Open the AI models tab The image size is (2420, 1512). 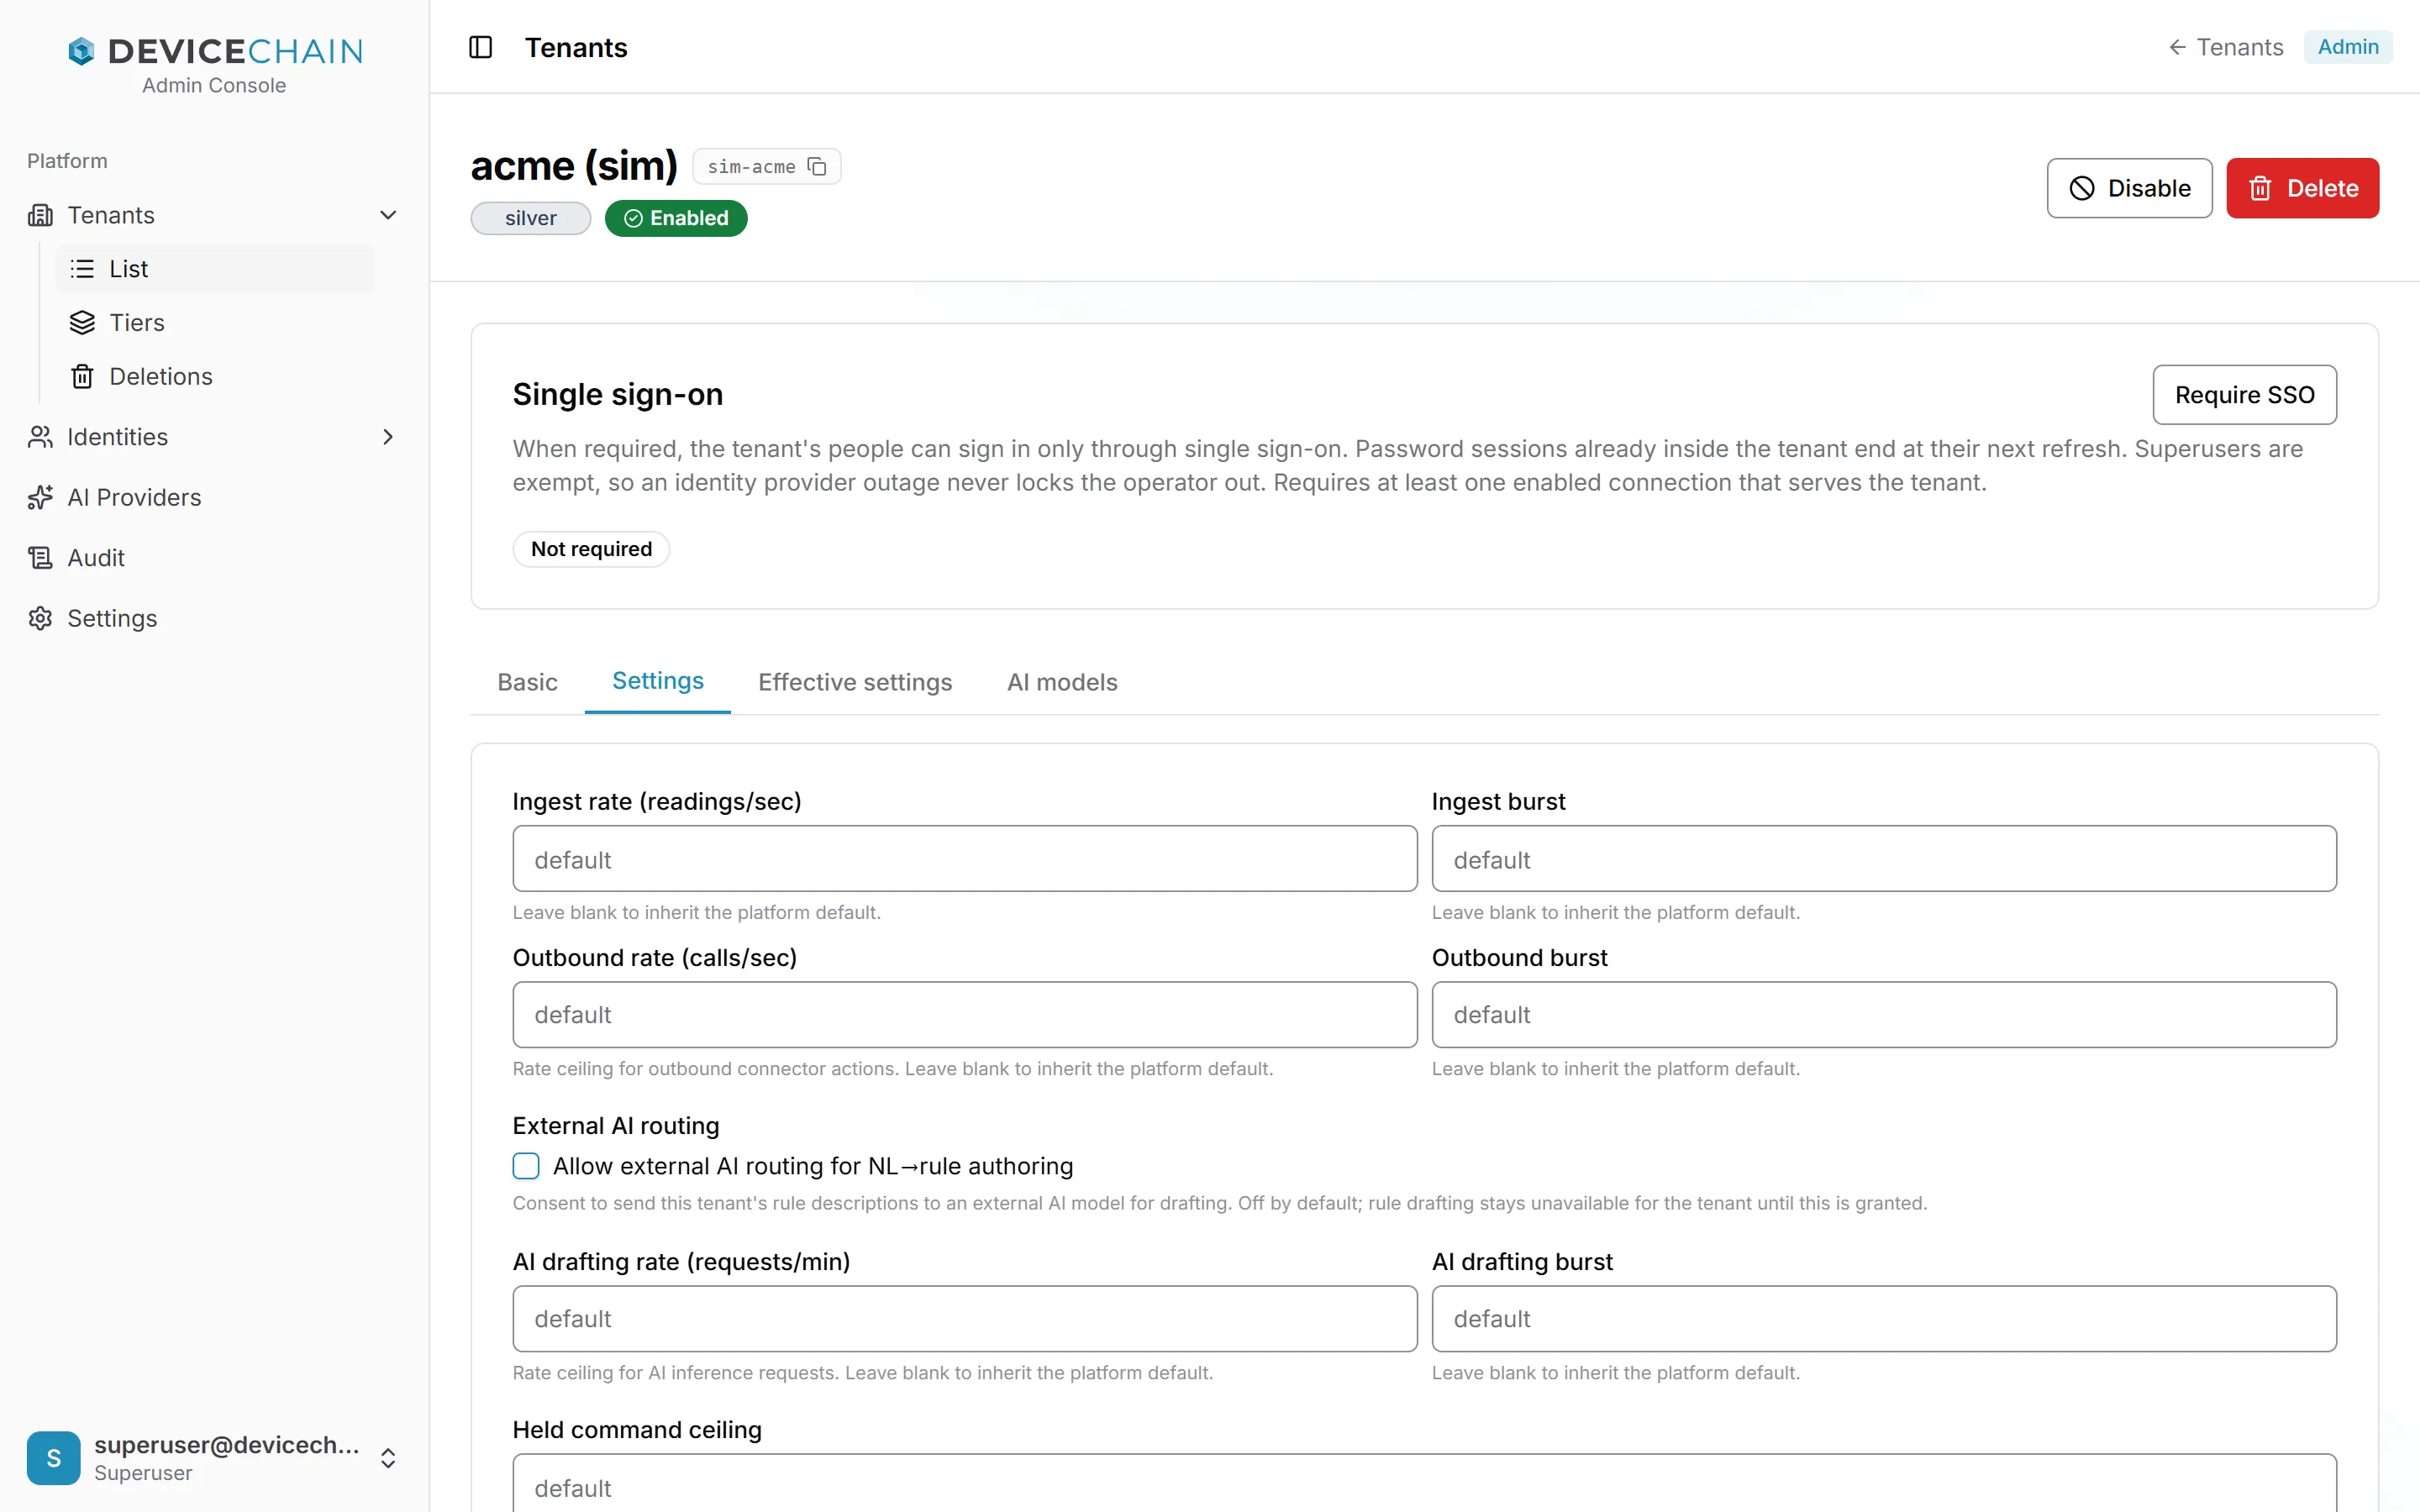(1062, 682)
